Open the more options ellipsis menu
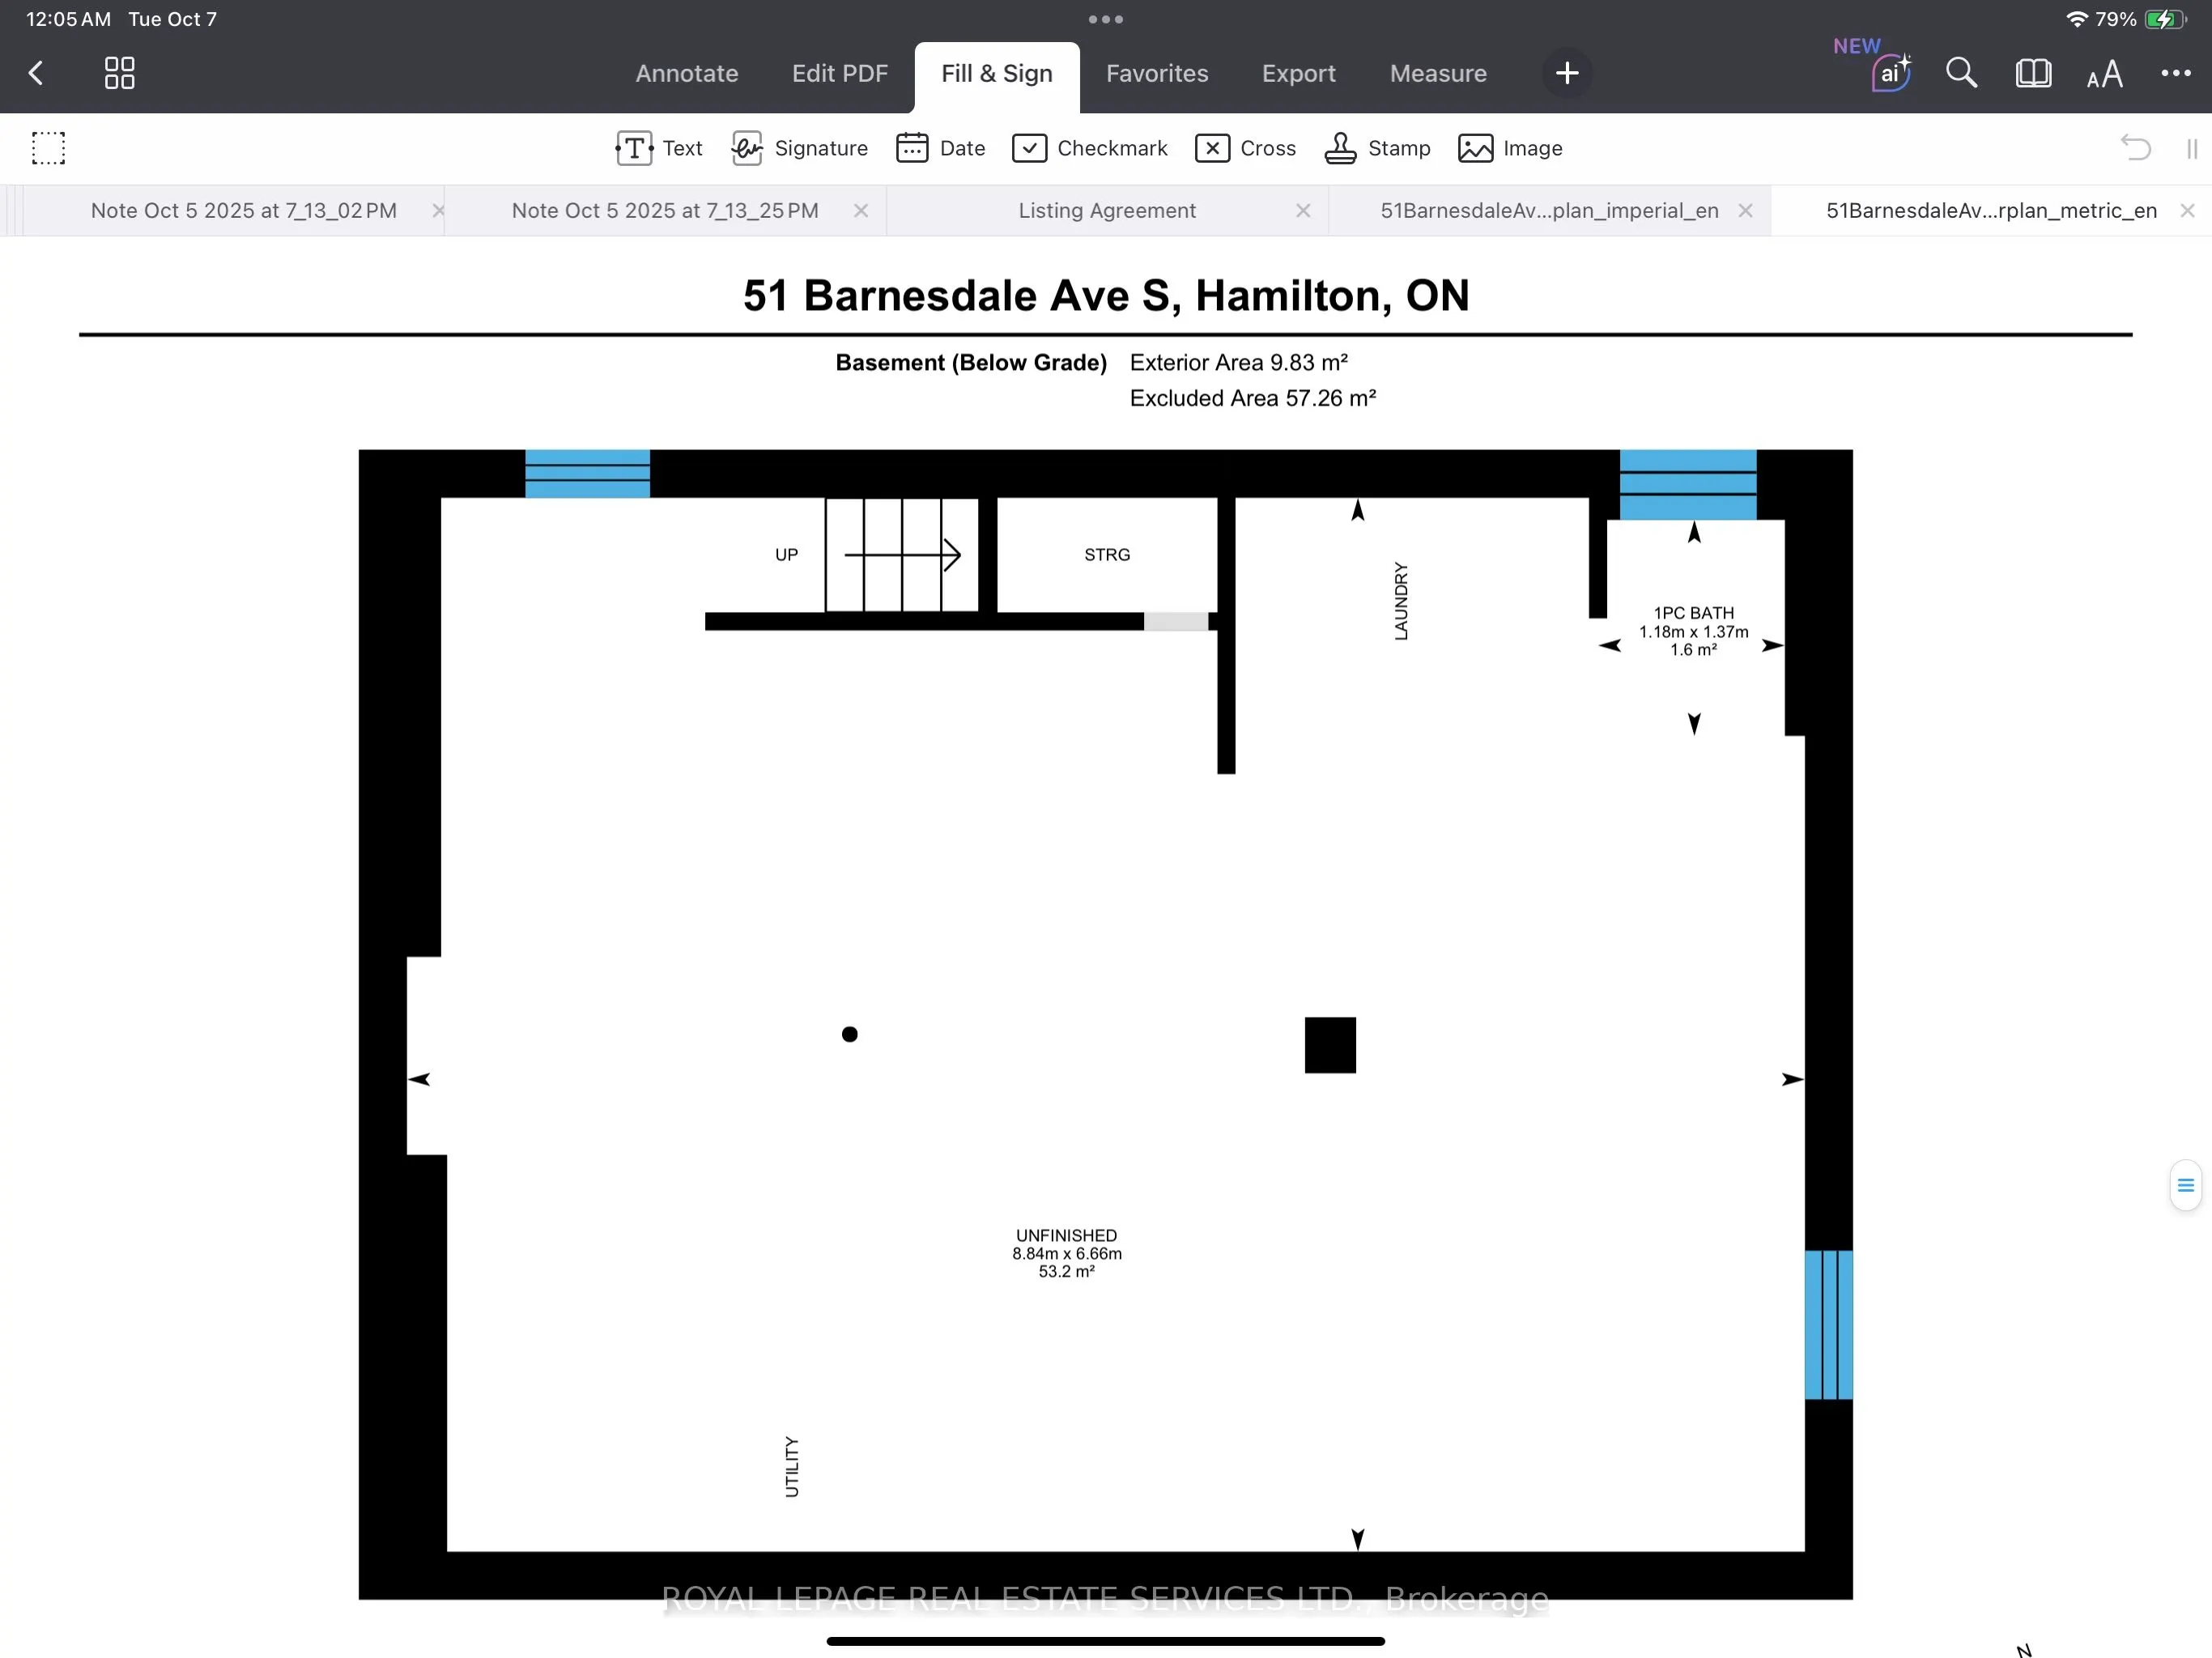 [2175, 73]
